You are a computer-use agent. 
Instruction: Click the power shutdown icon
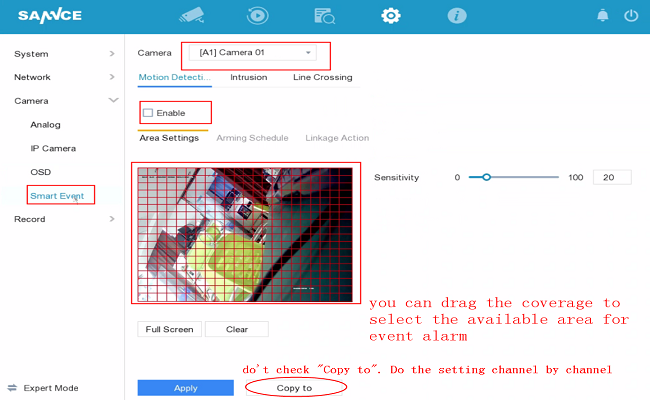pyautogui.click(x=631, y=16)
